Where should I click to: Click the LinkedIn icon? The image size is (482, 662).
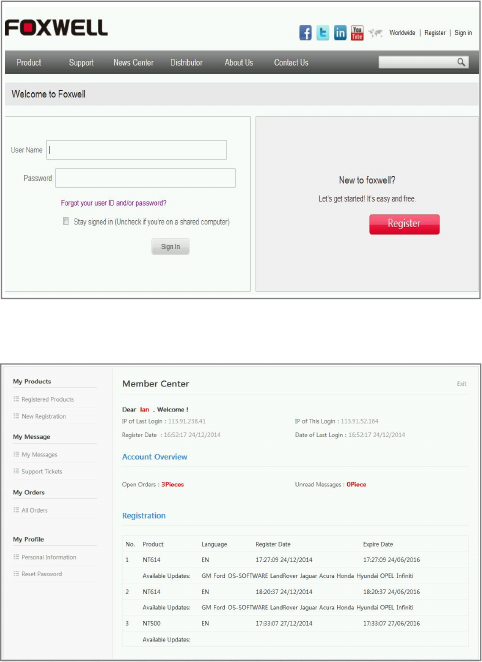[x=340, y=33]
